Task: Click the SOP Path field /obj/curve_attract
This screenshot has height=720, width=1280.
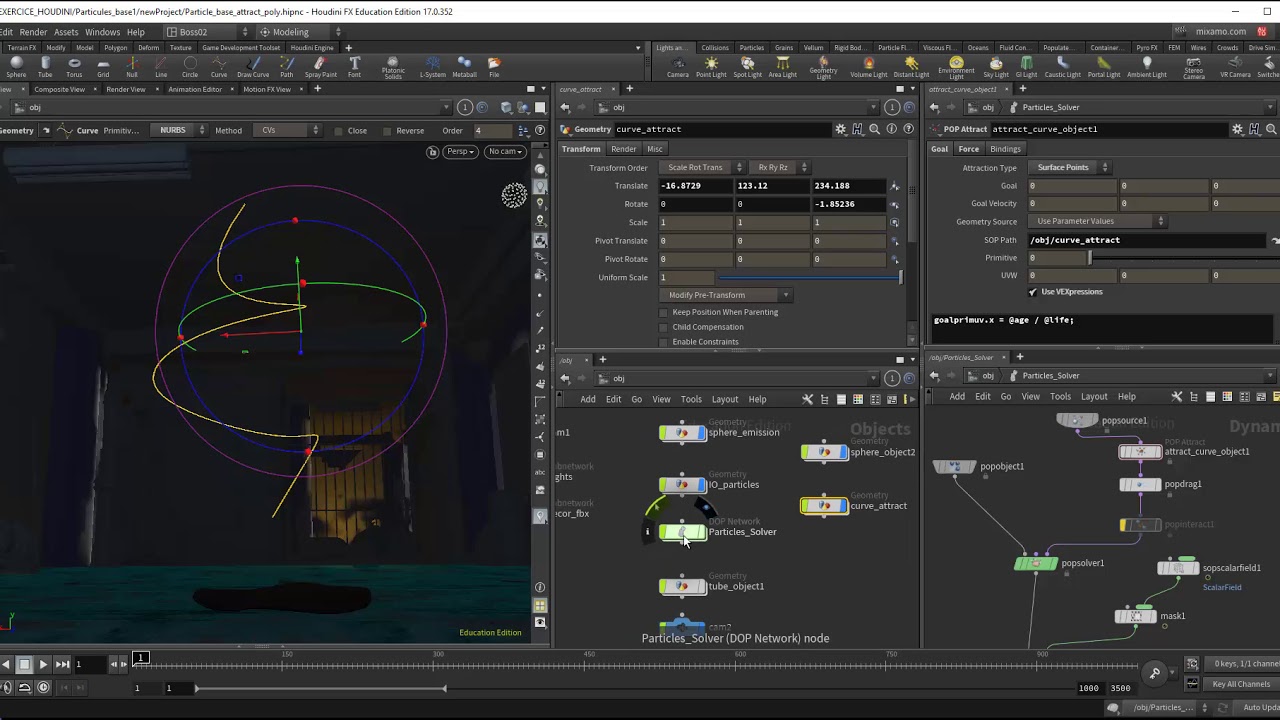Action: click(1147, 240)
